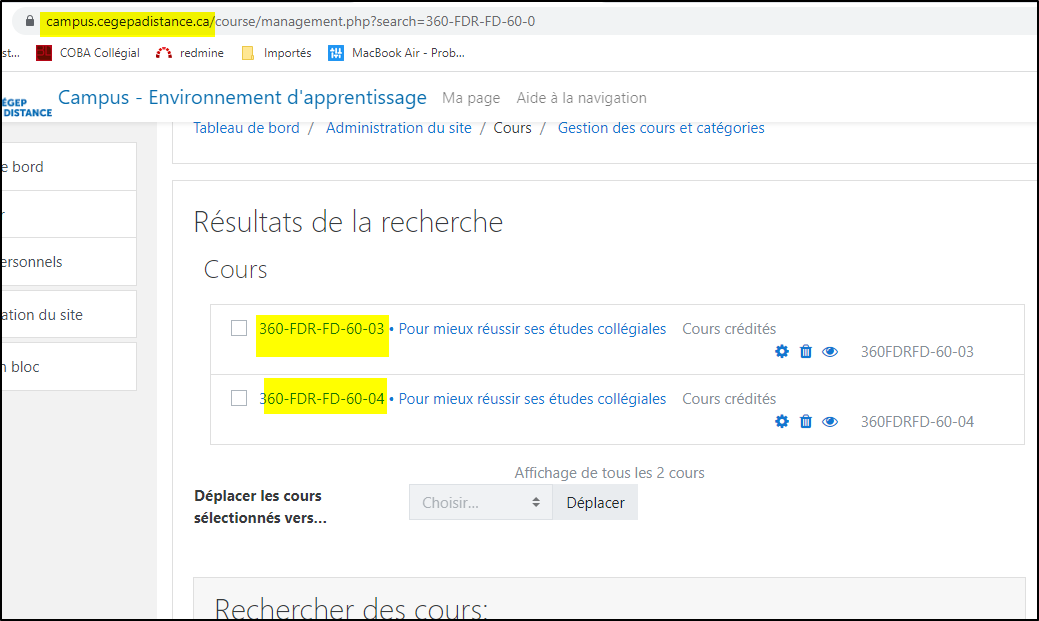
Task: Open the COBA Collégial bookmark
Action: tap(88, 53)
